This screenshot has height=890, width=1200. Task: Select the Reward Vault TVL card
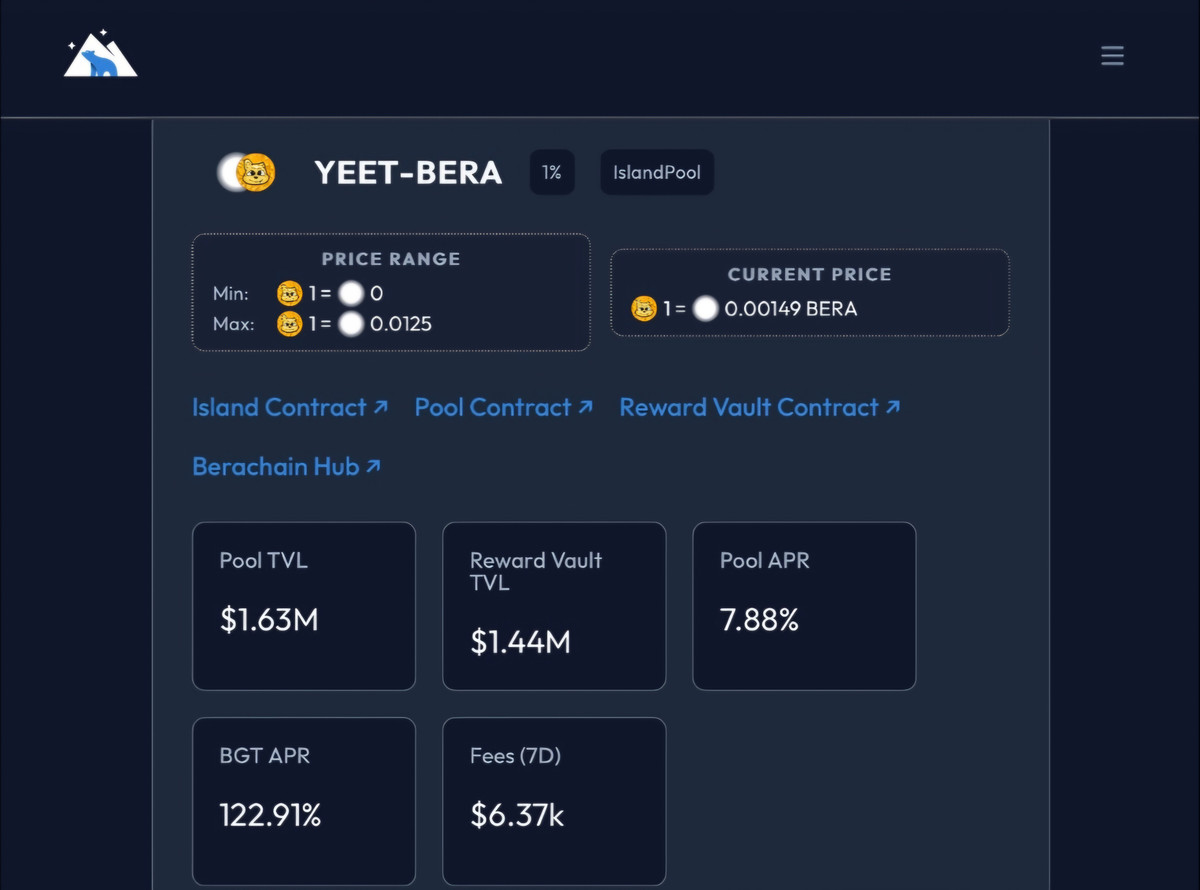(554, 606)
